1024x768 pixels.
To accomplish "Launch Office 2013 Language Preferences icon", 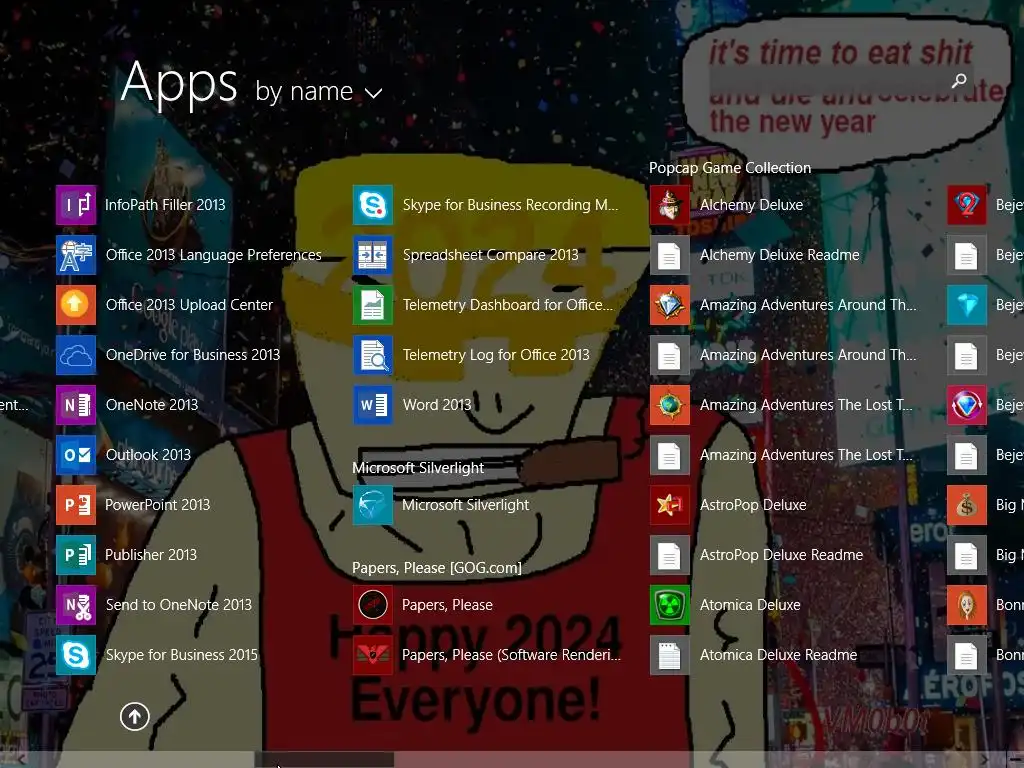I will [x=76, y=255].
